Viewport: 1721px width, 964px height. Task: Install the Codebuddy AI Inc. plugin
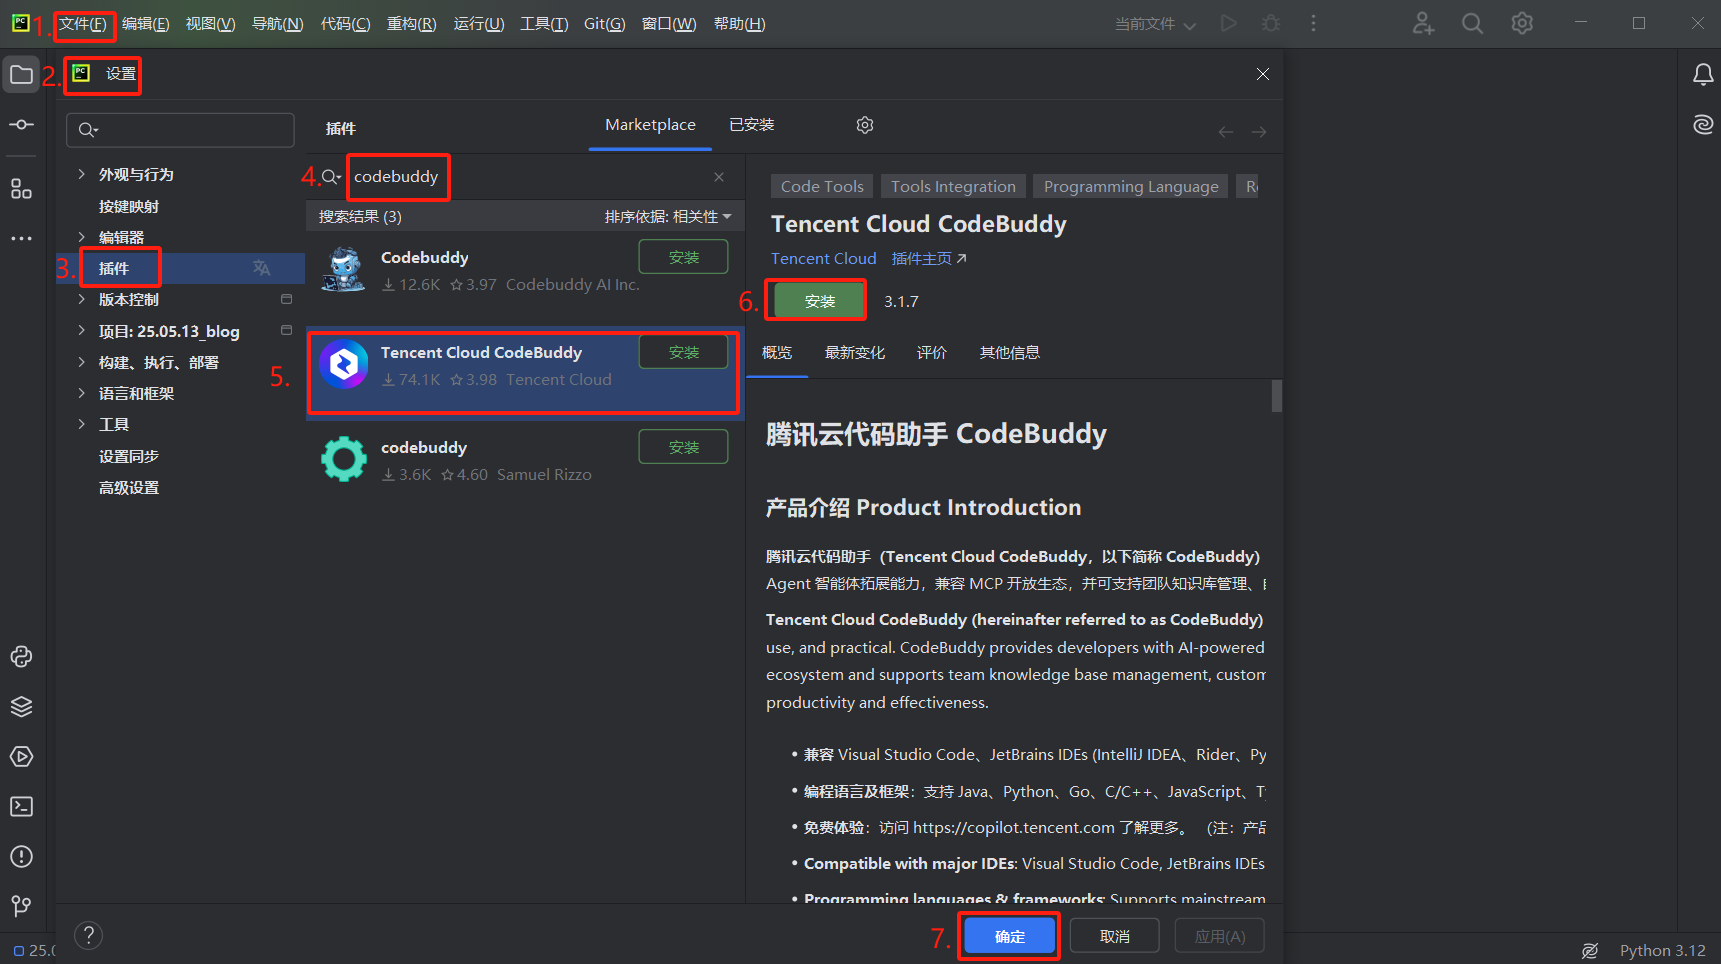[x=684, y=257]
